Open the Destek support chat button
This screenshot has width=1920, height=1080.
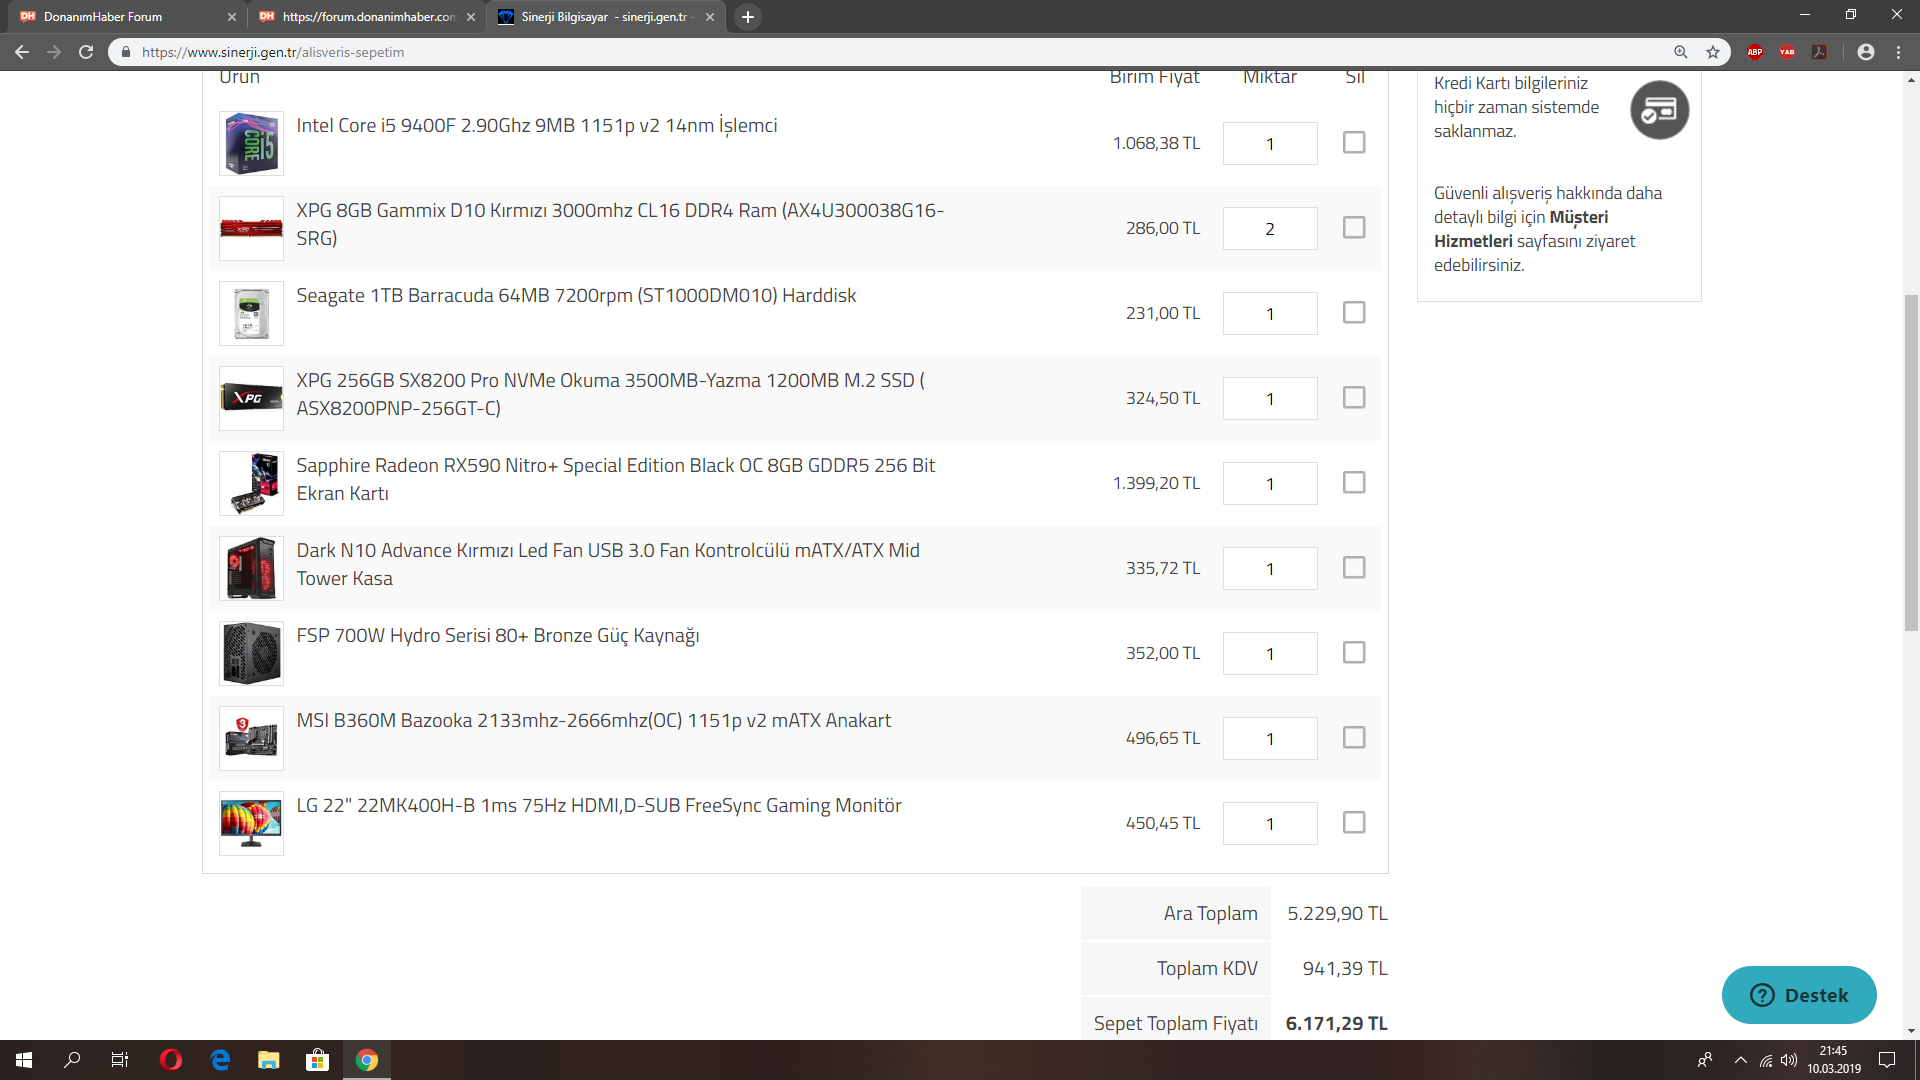1799,995
